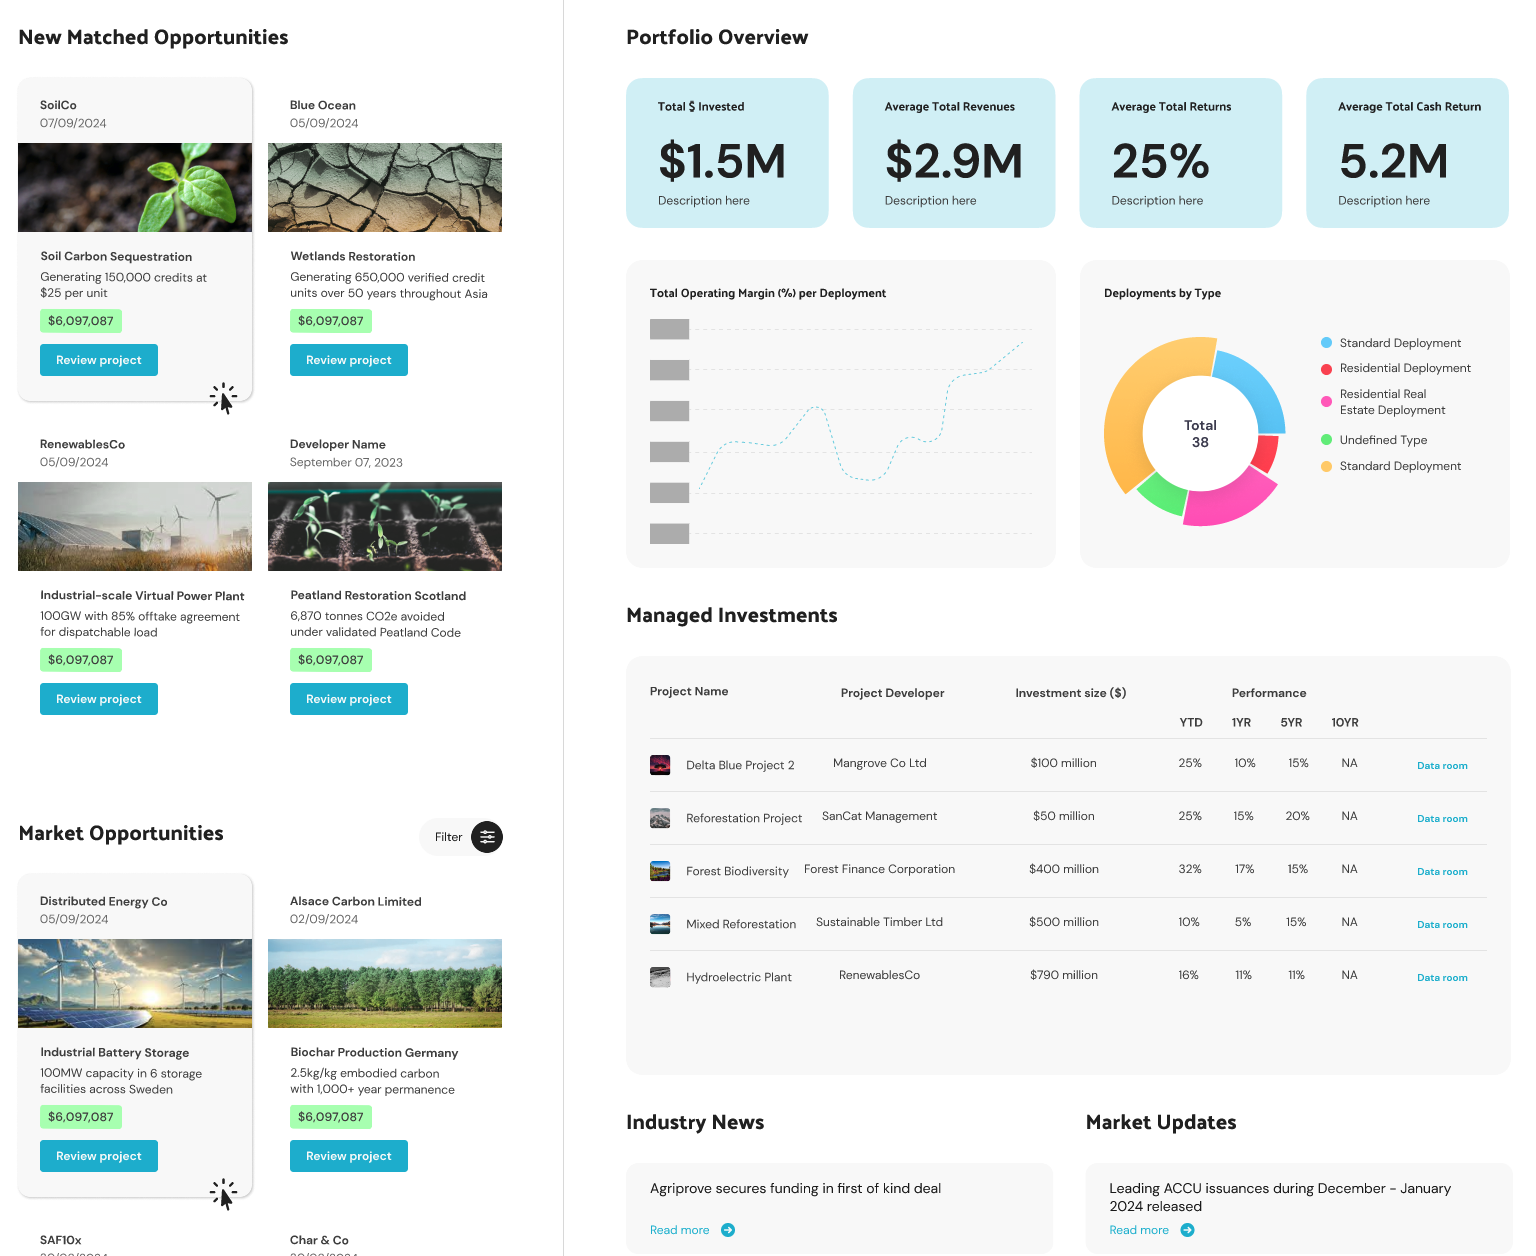Click the 1YR performance column header

pos(1241,722)
